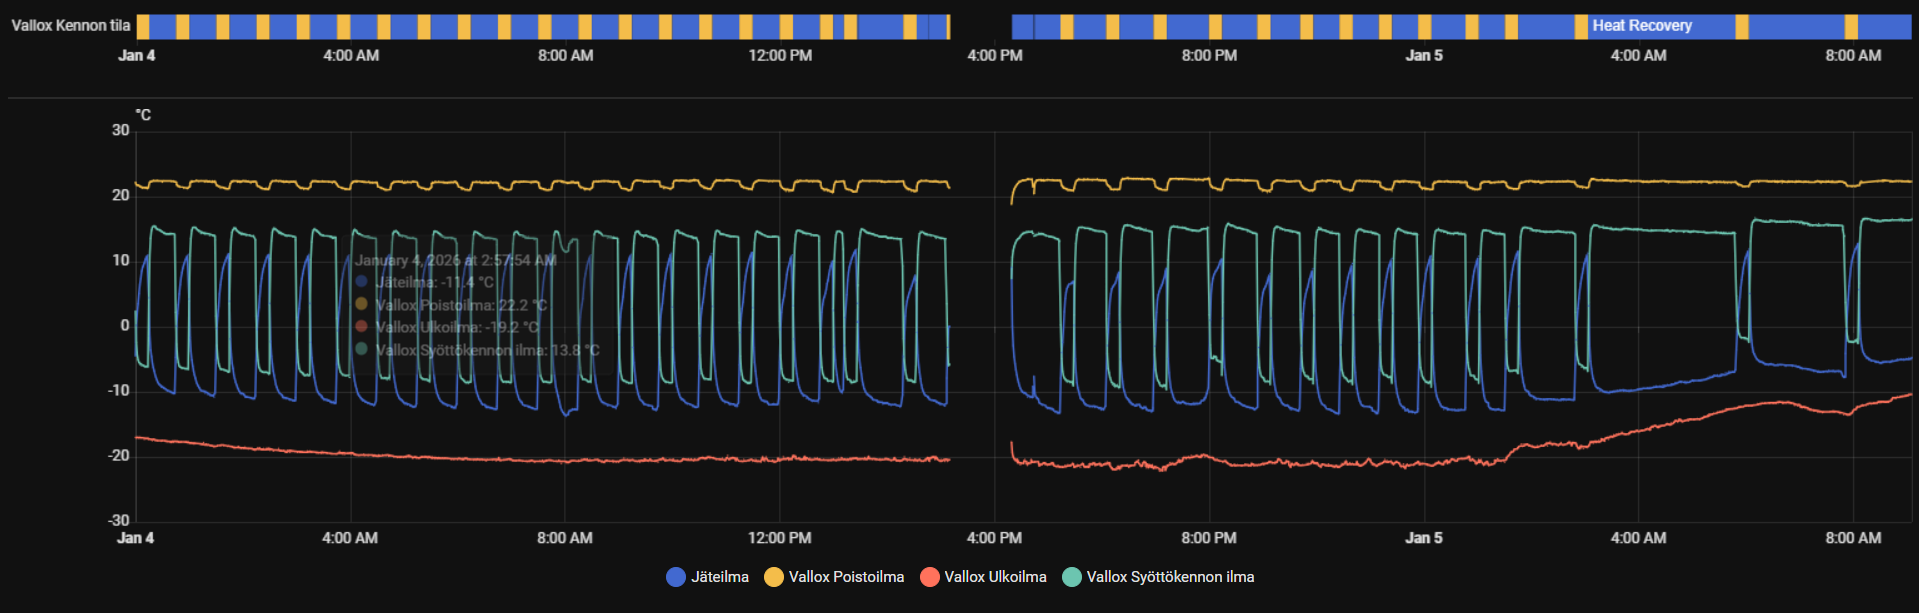Select the Syöttökennon ilma 13.8 °C tooltip entry
Viewport: 1919px width, 613px height.
tap(487, 350)
